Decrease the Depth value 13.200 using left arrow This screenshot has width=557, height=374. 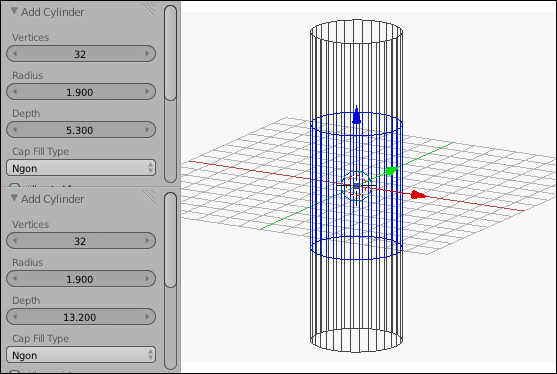pyautogui.click(x=15, y=316)
